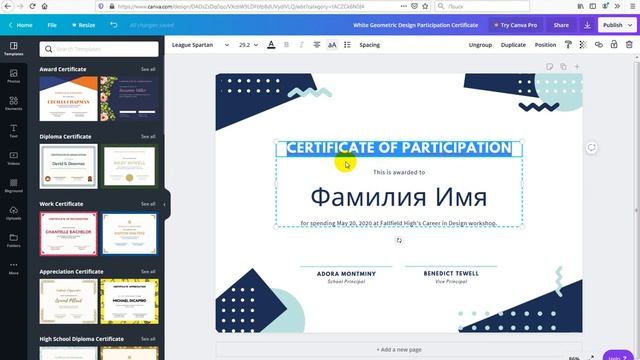This screenshot has width=640, height=360.
Task: Click the duplicate page icon above canvas
Action: [x=563, y=67]
